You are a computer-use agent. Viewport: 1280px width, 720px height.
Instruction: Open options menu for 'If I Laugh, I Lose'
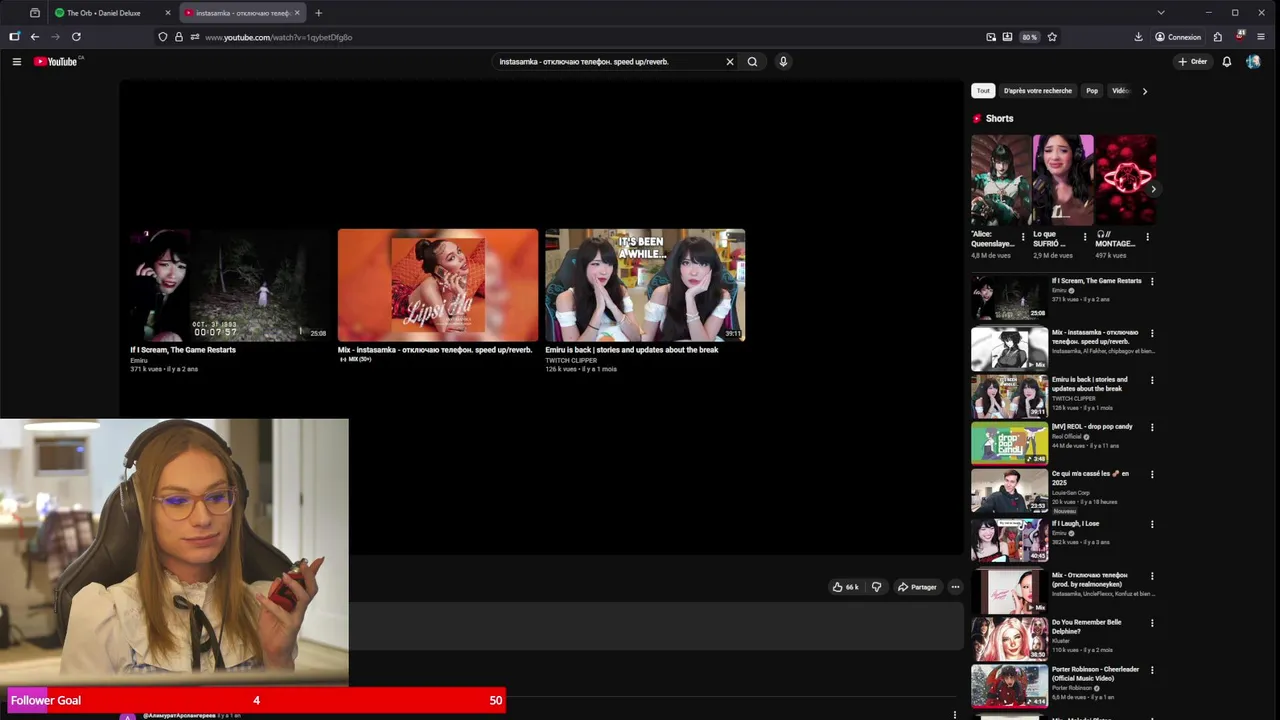pyautogui.click(x=1152, y=525)
